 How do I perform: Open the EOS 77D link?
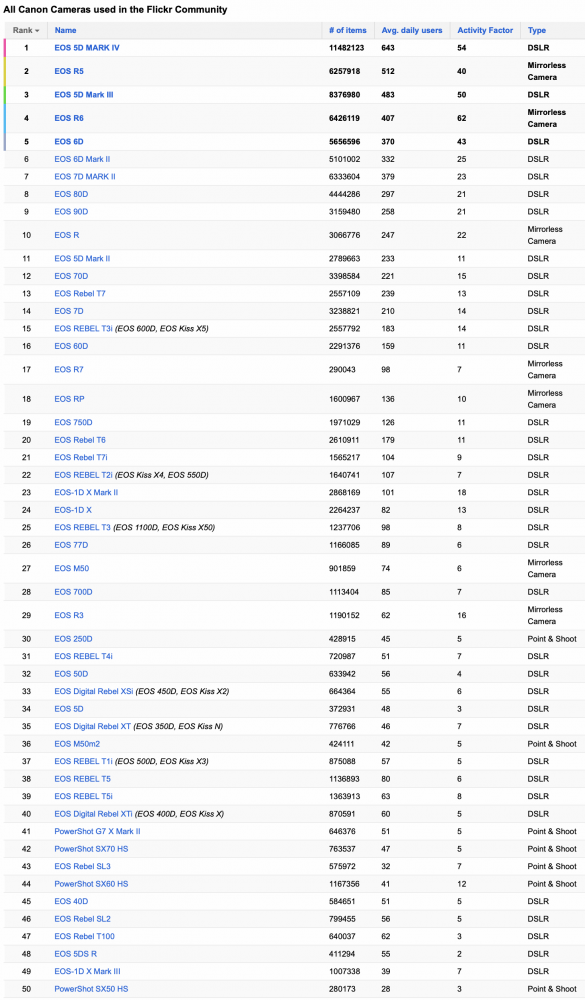pos(71,545)
